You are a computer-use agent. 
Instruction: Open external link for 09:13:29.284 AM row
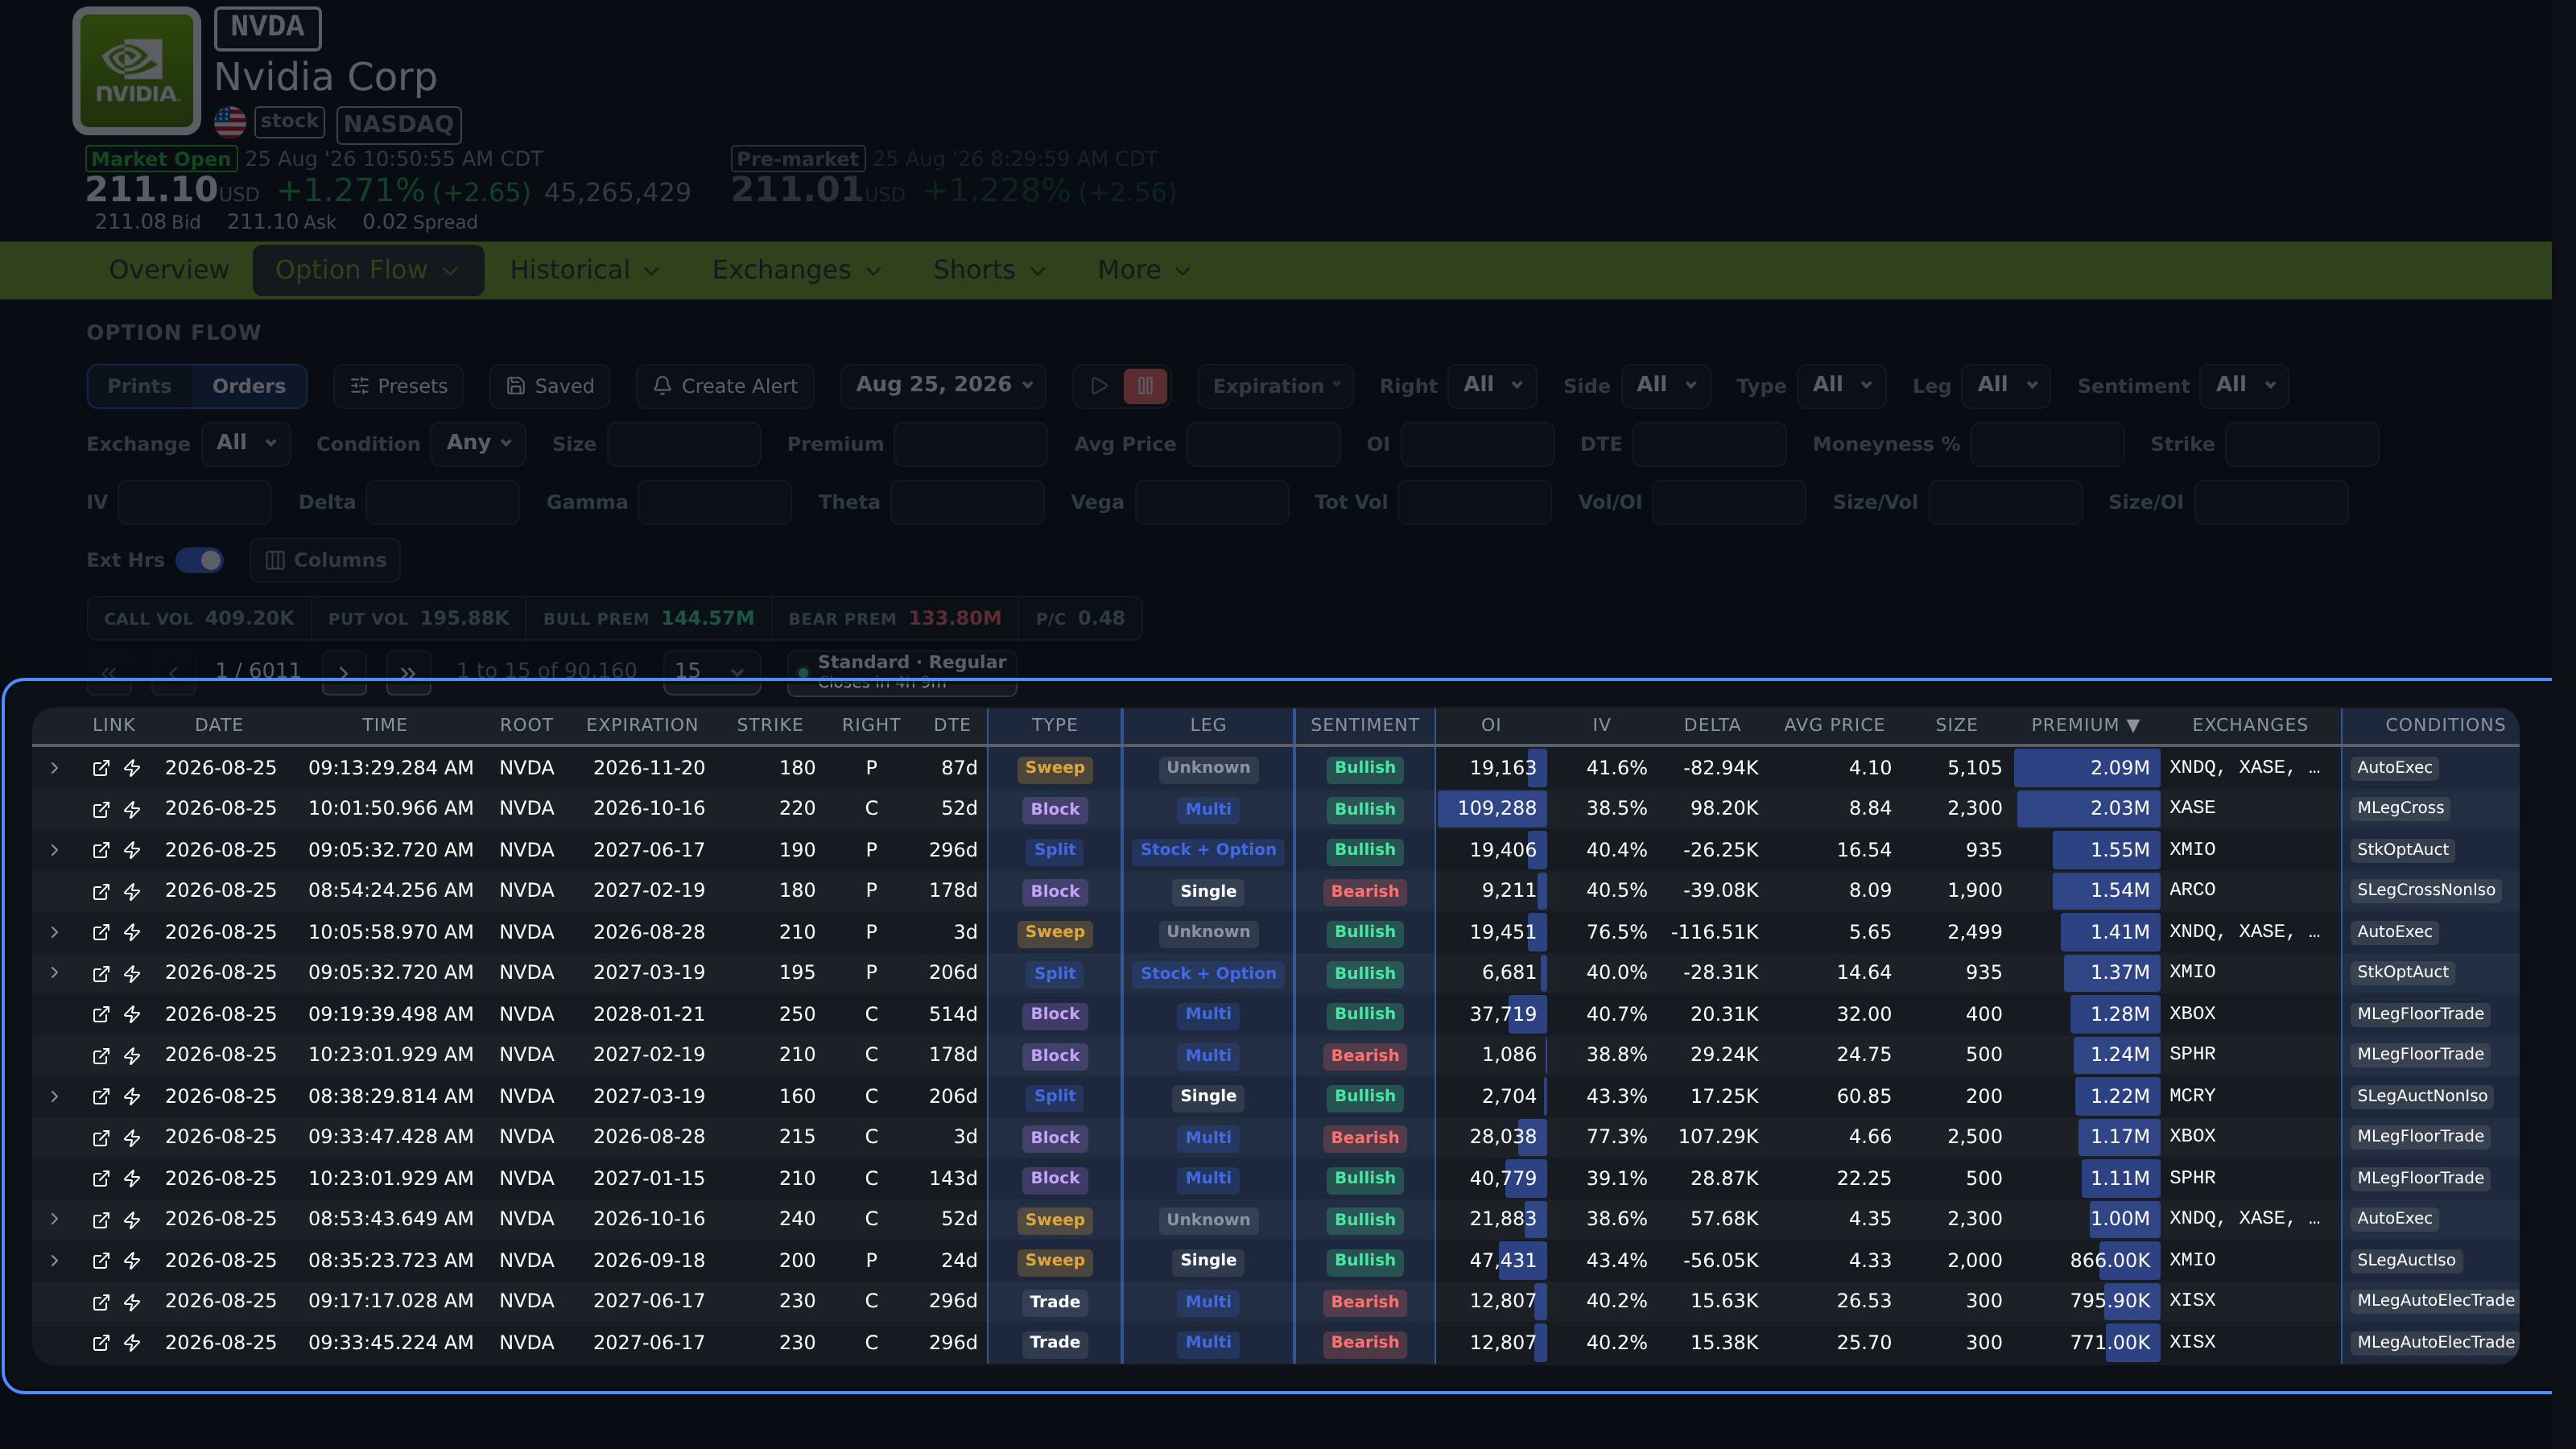(x=101, y=768)
